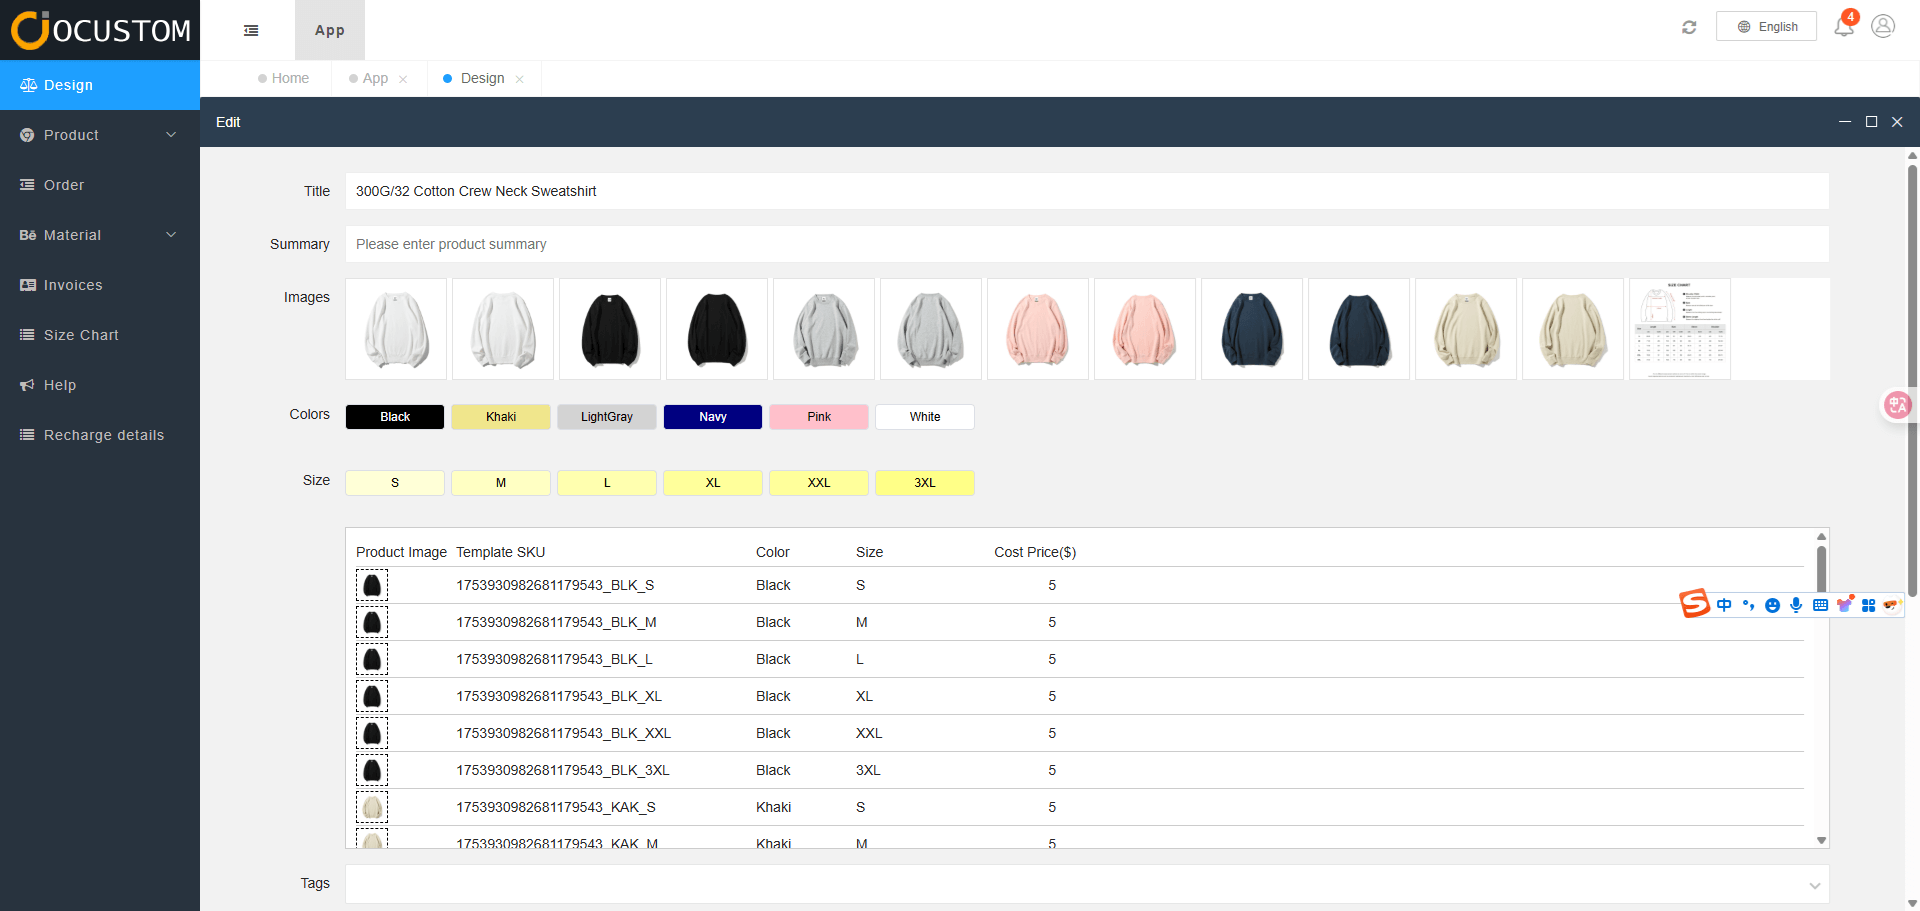Open the notifications bell
This screenshot has height=911, width=1920.
tap(1843, 27)
